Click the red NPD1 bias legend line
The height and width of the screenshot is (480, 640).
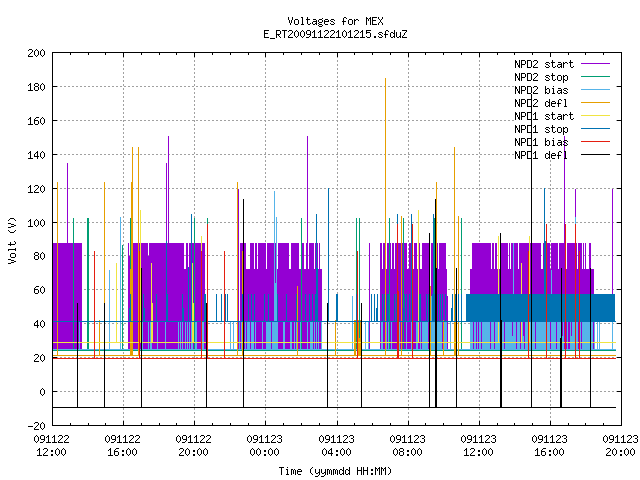pos(596,142)
